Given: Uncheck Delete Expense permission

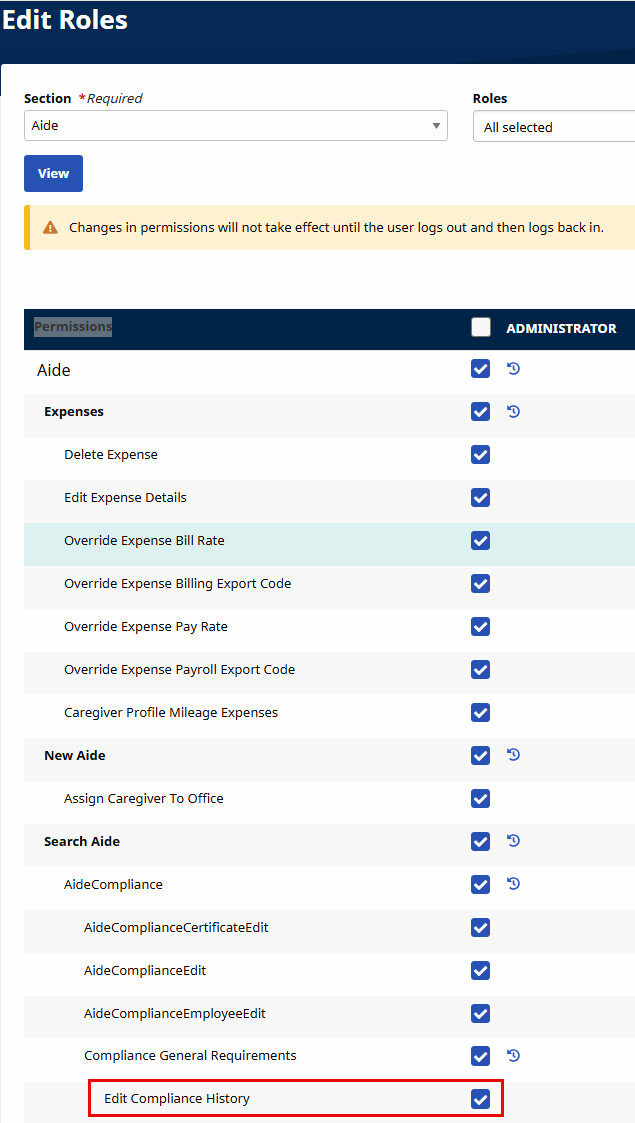Looking at the screenshot, I should point(481,455).
